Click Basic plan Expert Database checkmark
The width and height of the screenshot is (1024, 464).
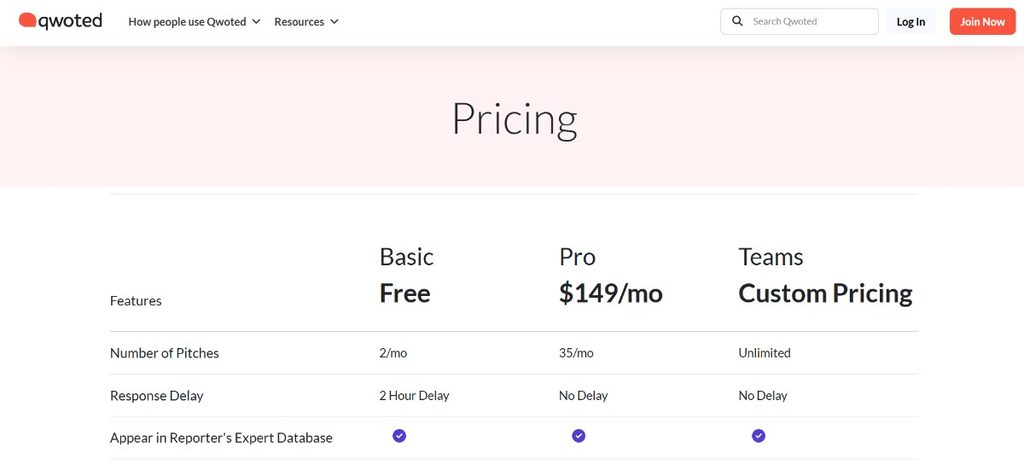[400, 436]
